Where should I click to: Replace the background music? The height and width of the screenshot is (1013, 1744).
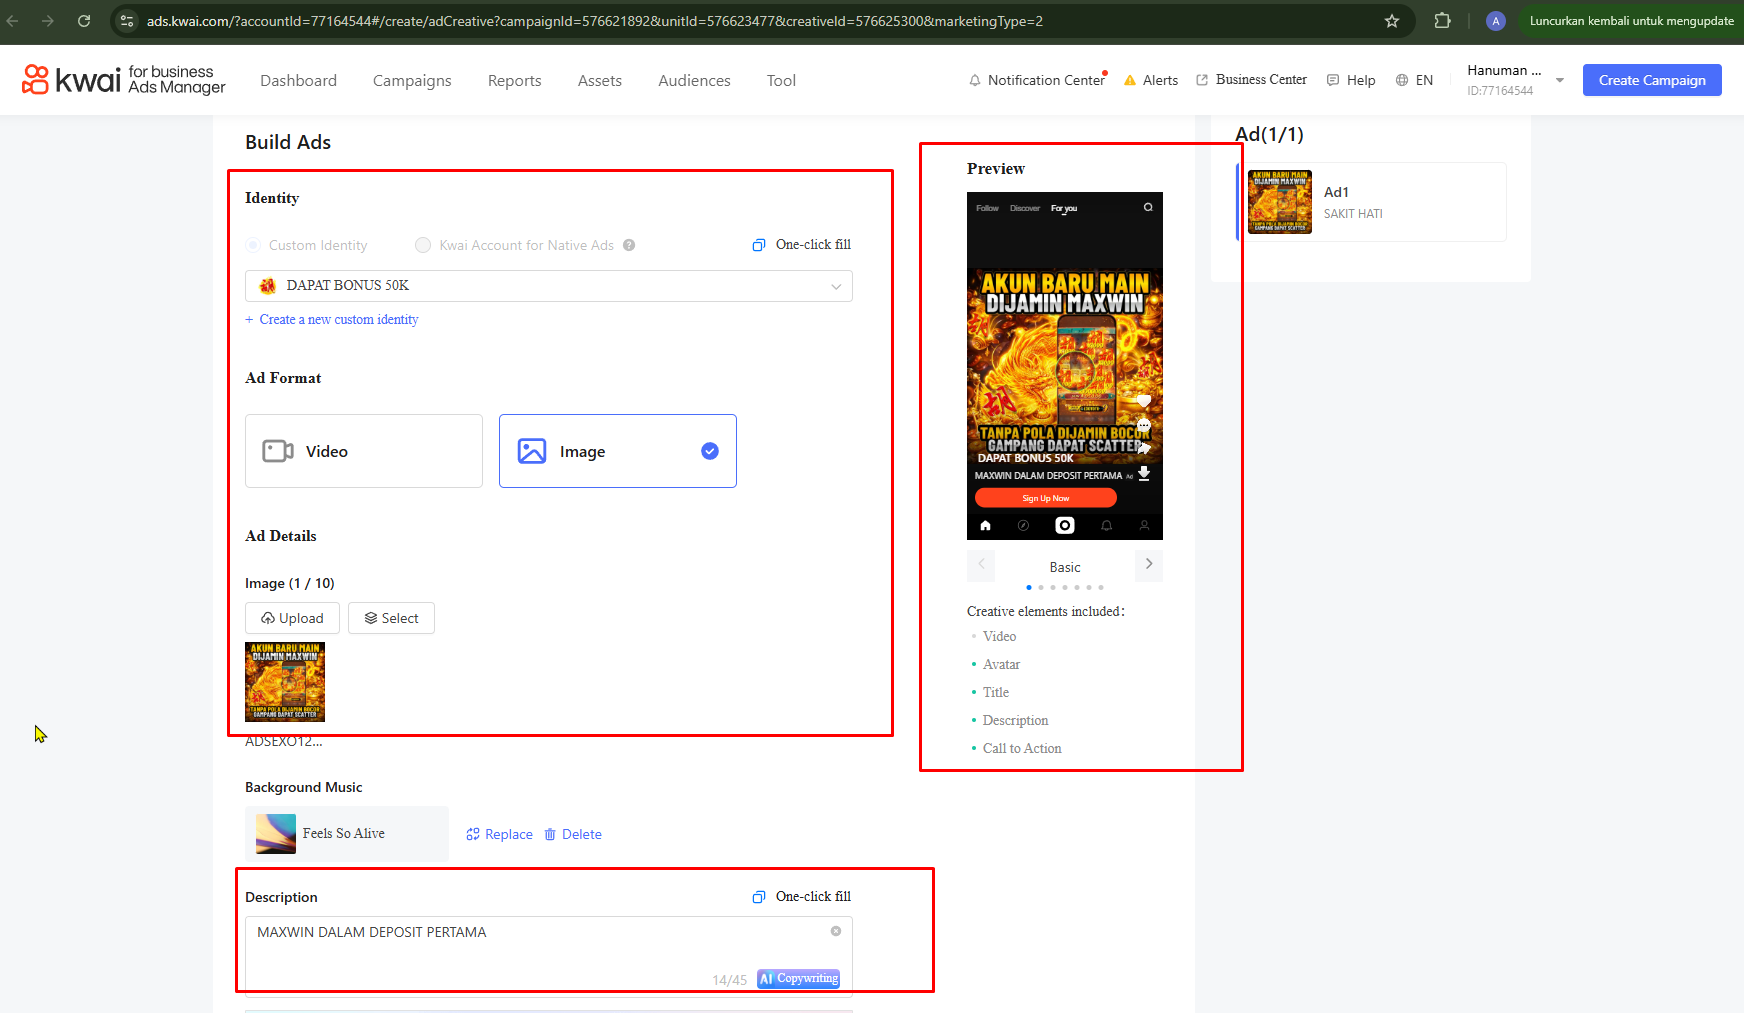click(499, 834)
